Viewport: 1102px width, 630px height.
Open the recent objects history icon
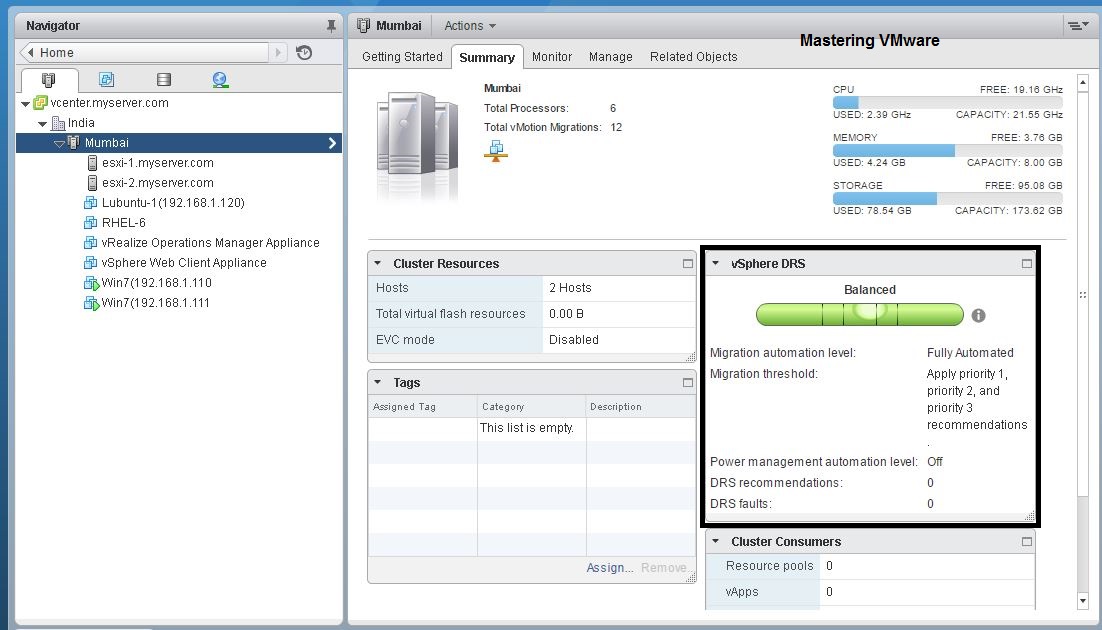click(x=304, y=53)
